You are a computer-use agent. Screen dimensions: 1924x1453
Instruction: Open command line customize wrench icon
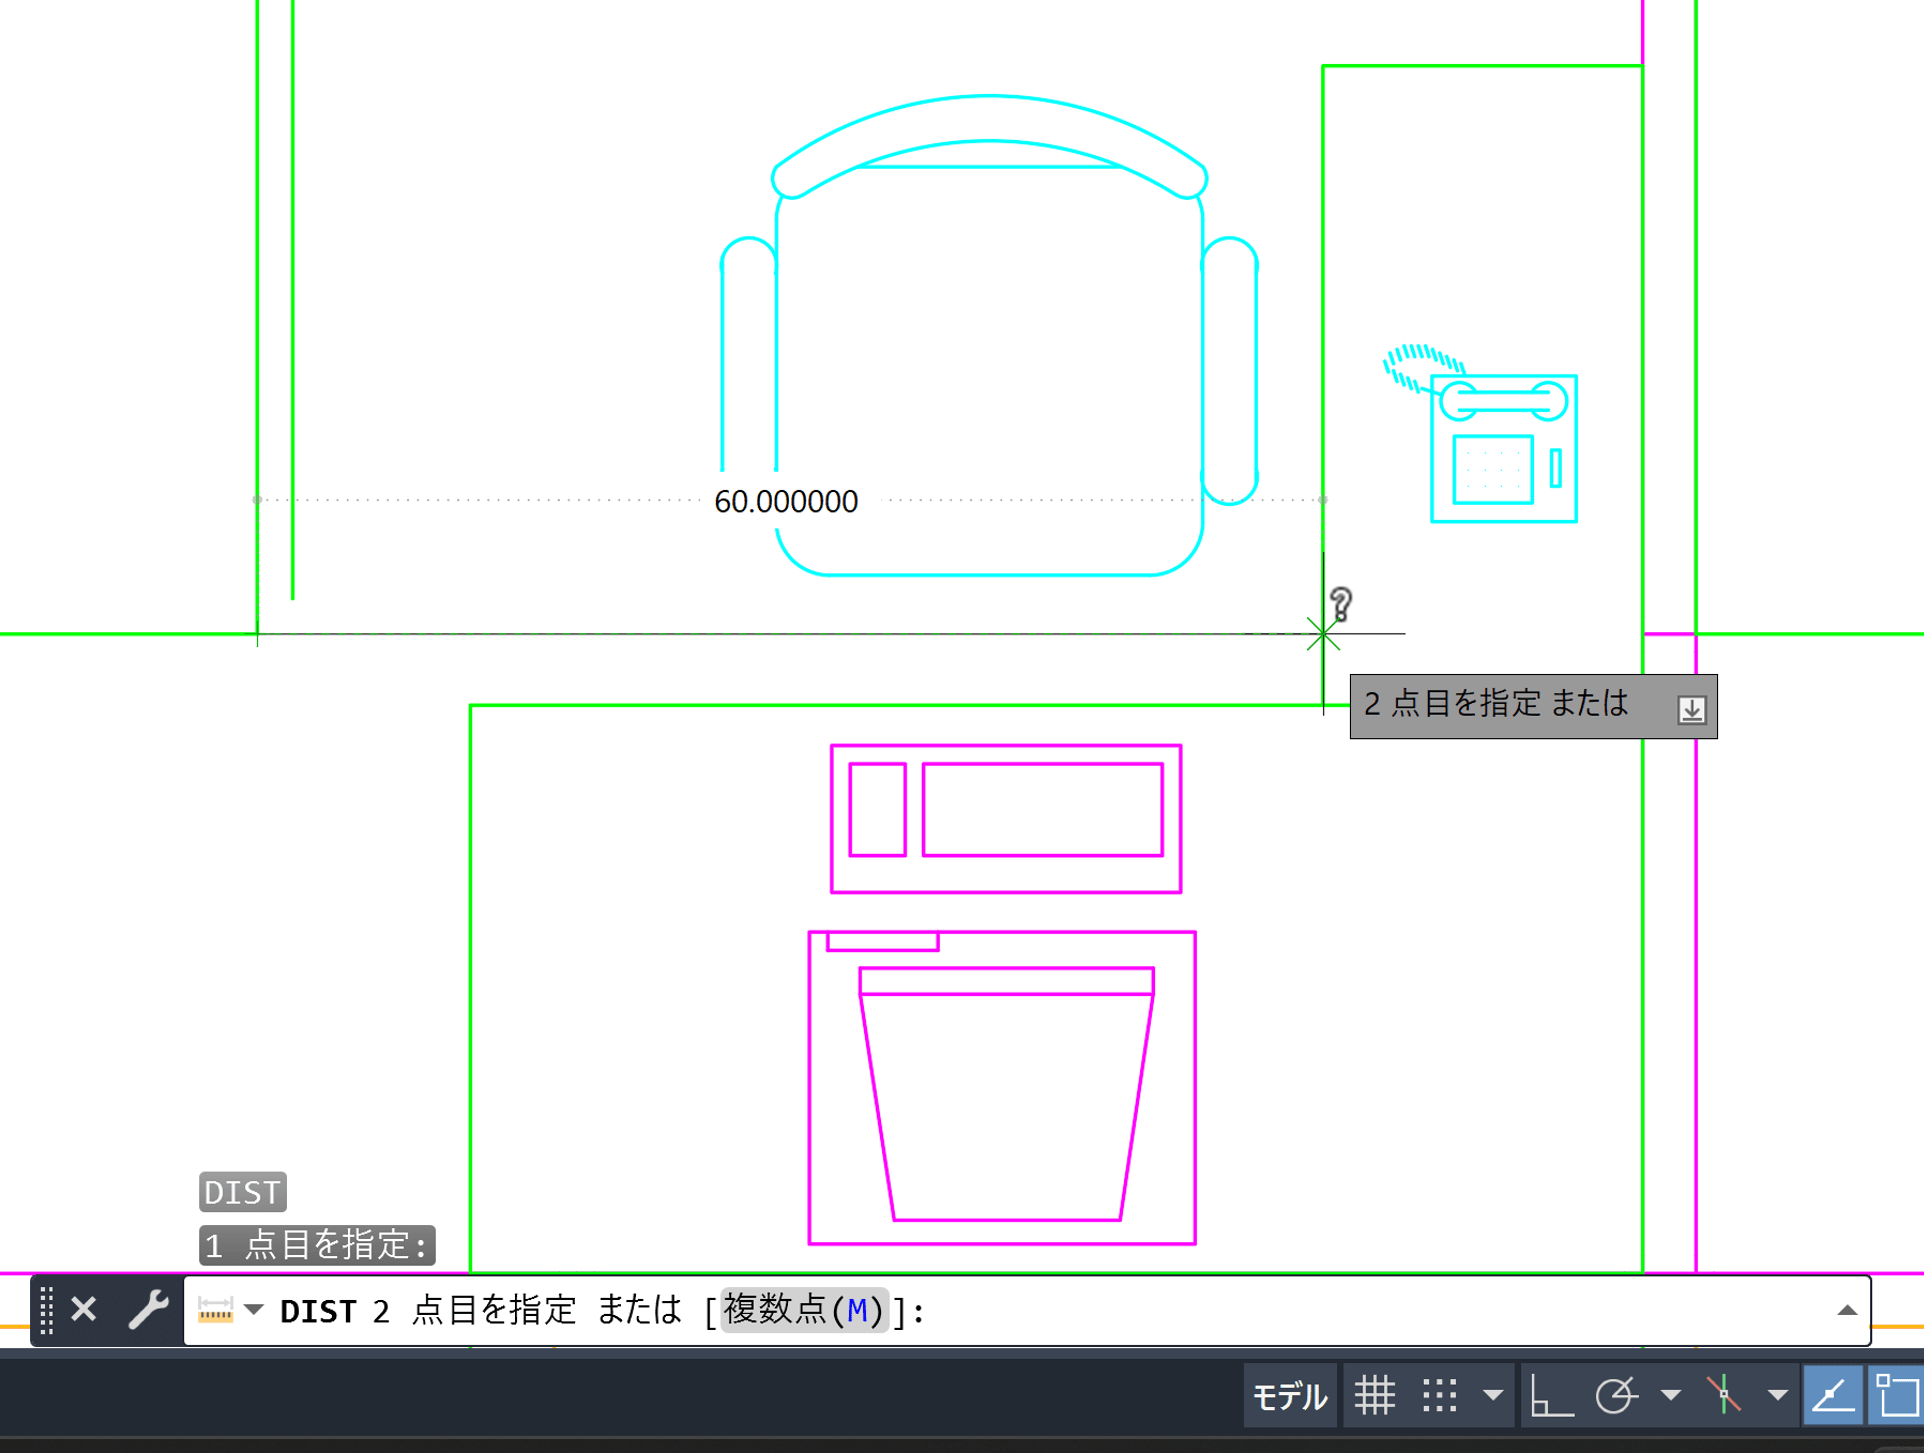(148, 1309)
